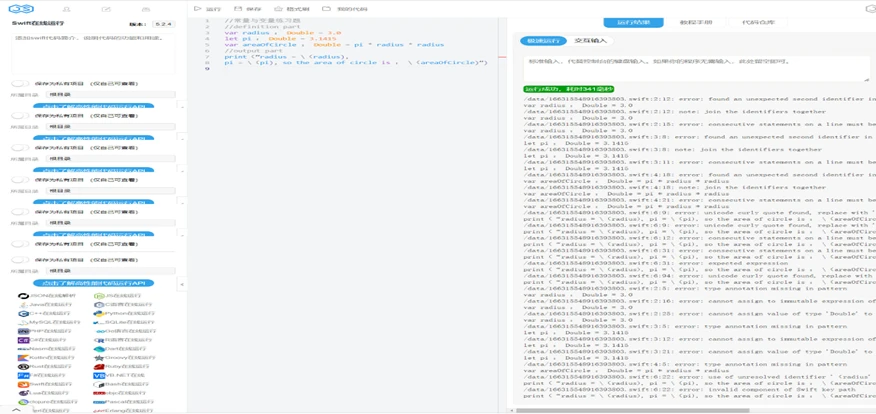
Task: Open JSON online parser link icon
Action: 23,296
